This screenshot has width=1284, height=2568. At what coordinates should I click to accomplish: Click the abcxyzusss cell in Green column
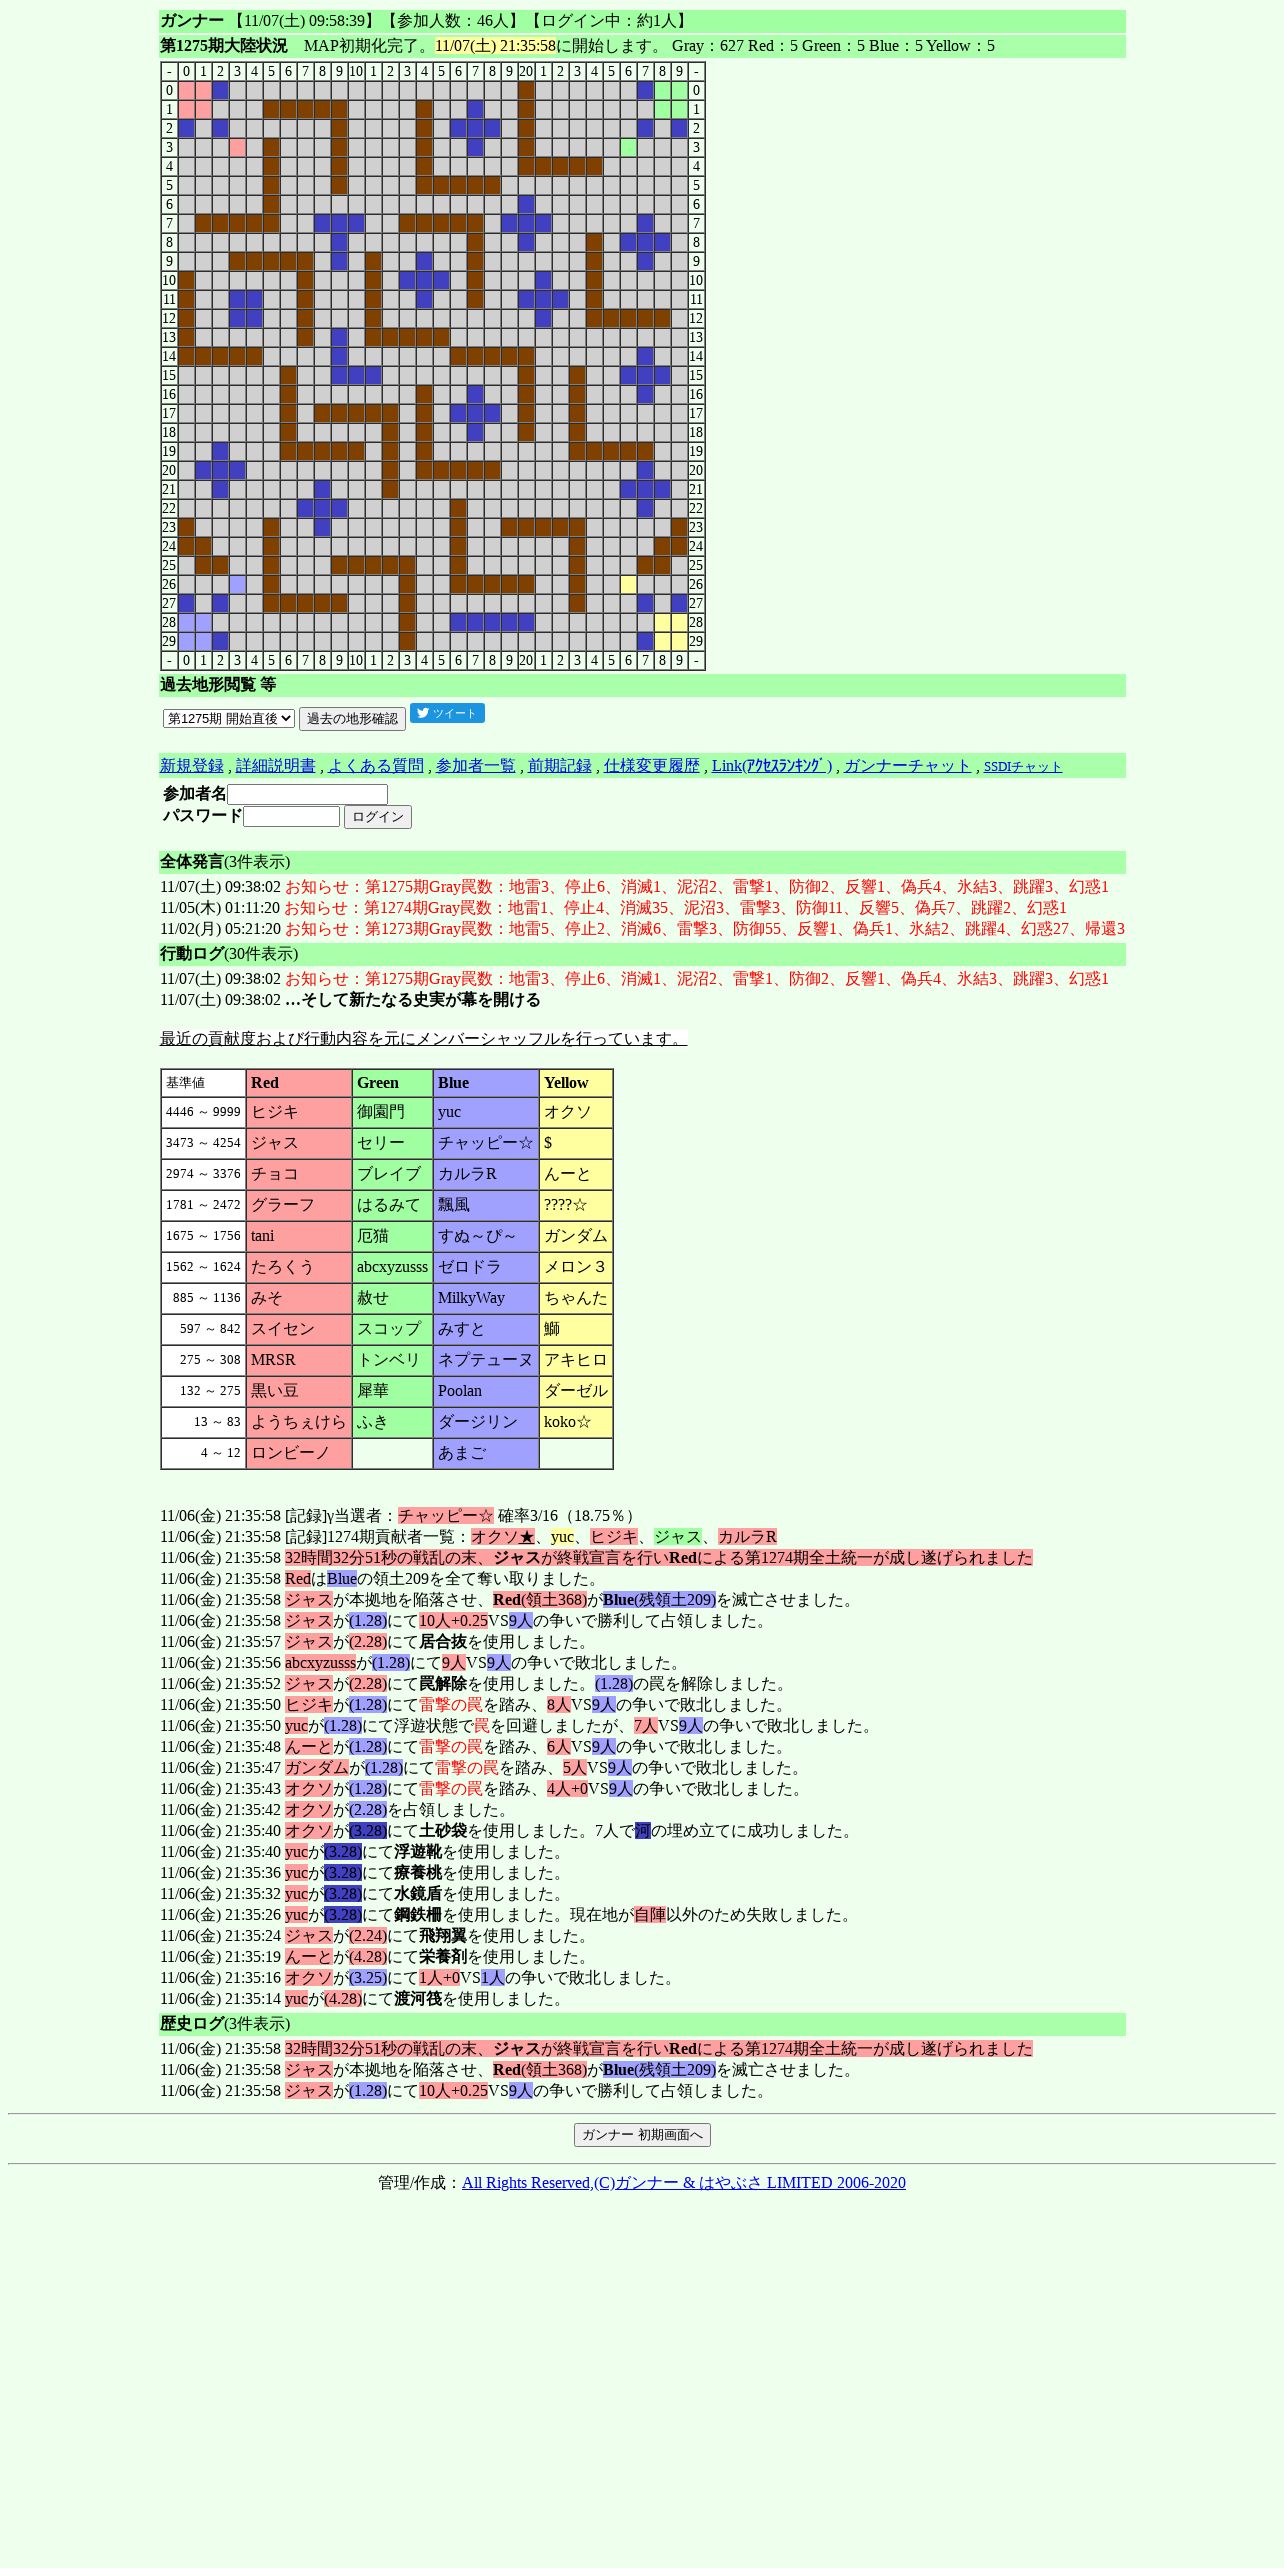click(392, 1267)
